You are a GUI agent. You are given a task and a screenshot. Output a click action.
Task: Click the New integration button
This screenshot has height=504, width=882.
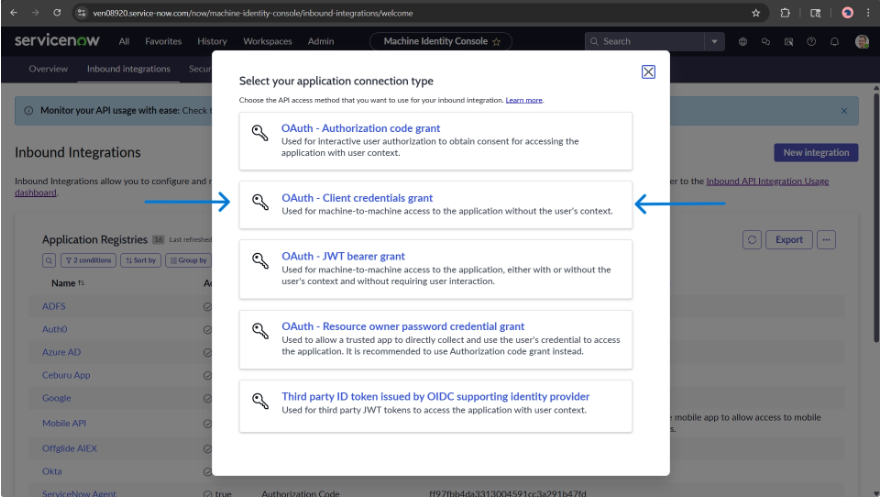[816, 152]
